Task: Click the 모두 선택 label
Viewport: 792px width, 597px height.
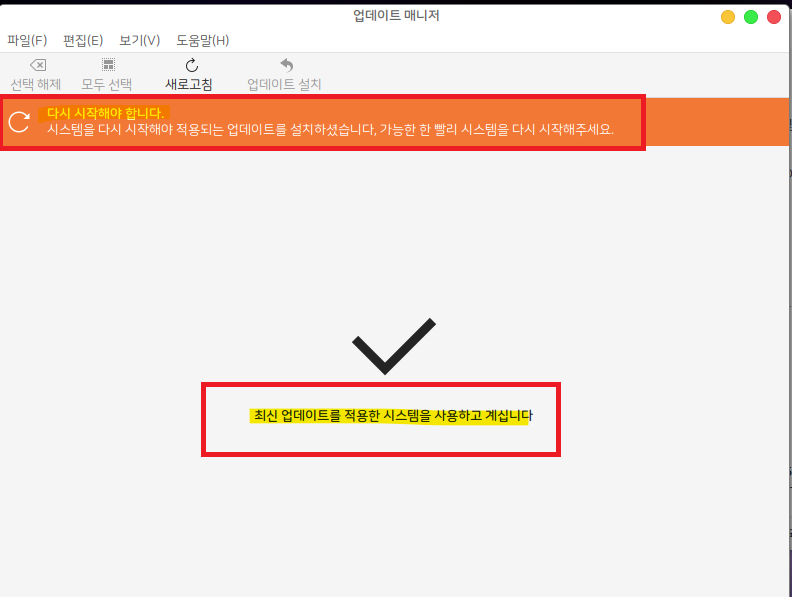Action: (107, 84)
